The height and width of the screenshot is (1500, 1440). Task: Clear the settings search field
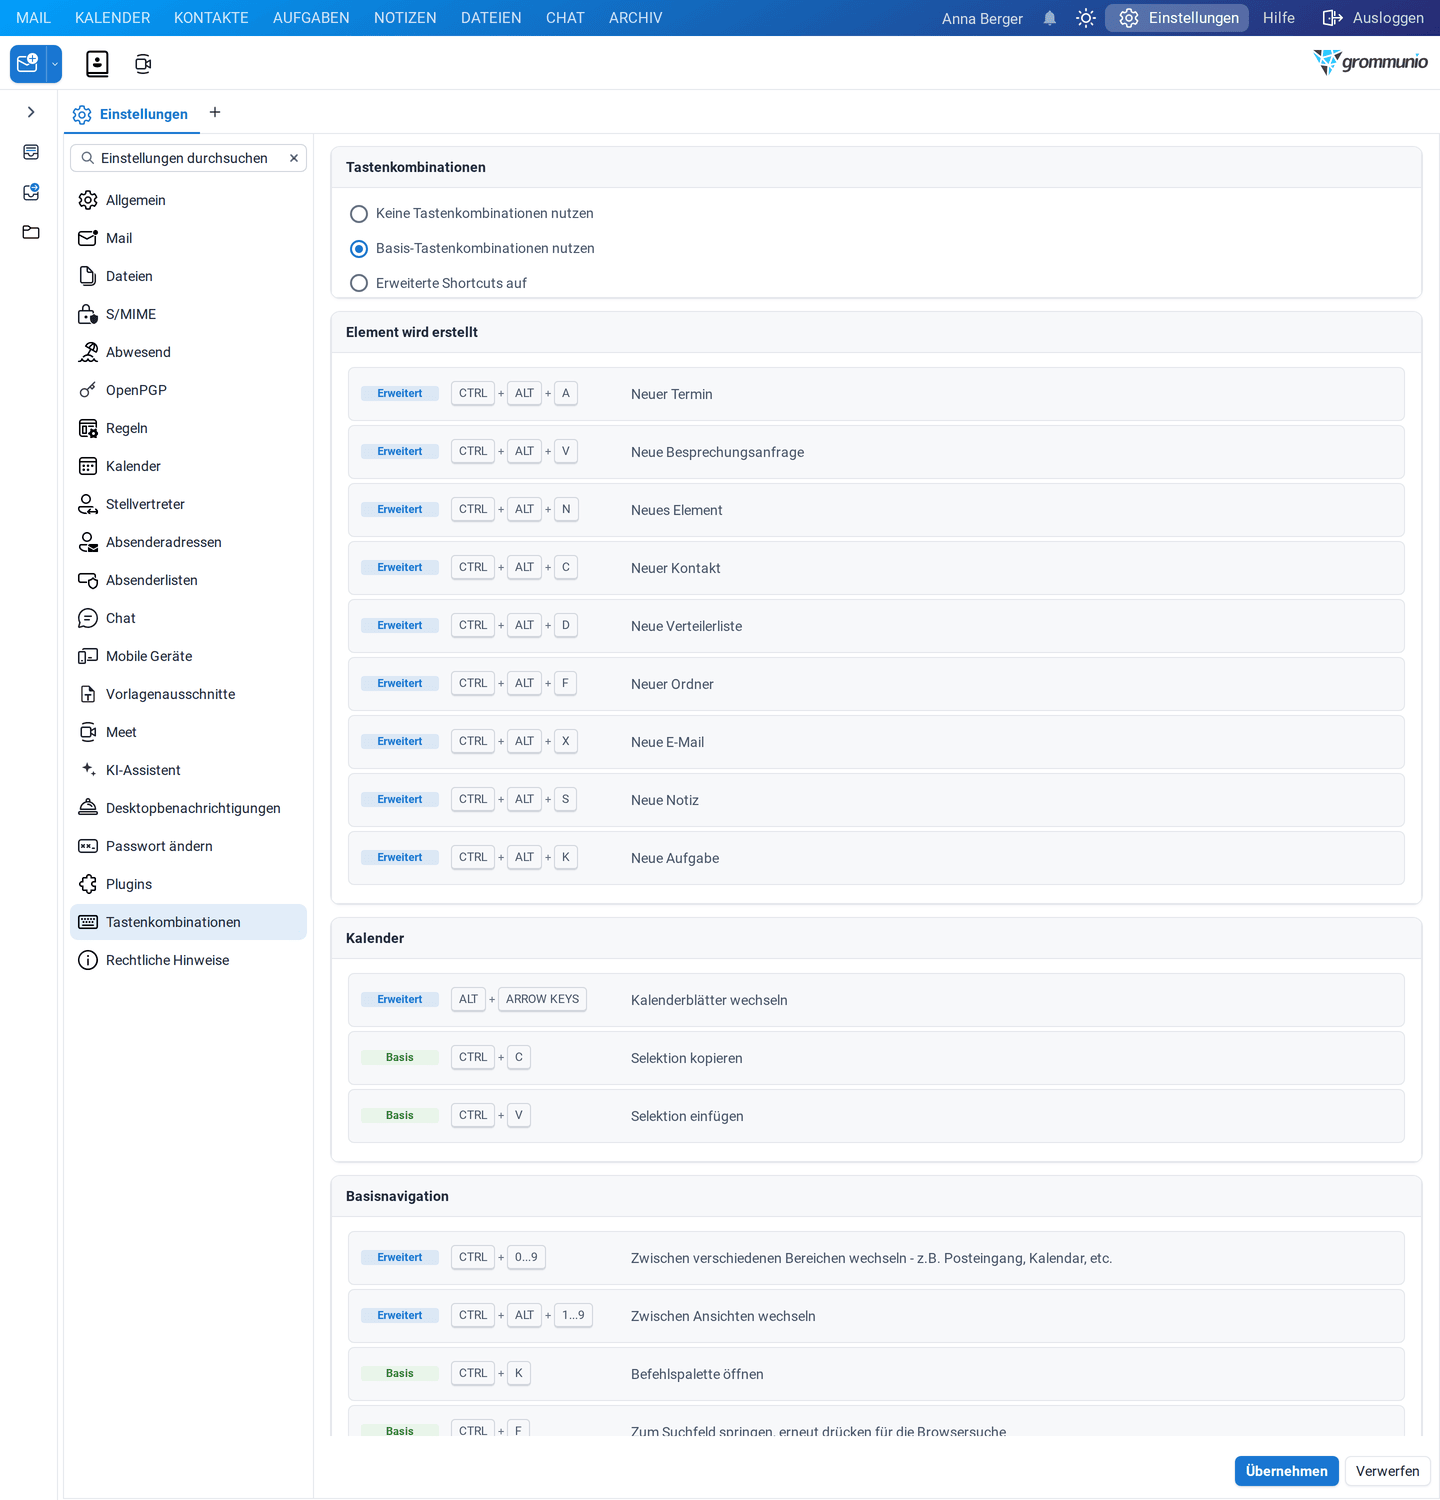tap(294, 158)
